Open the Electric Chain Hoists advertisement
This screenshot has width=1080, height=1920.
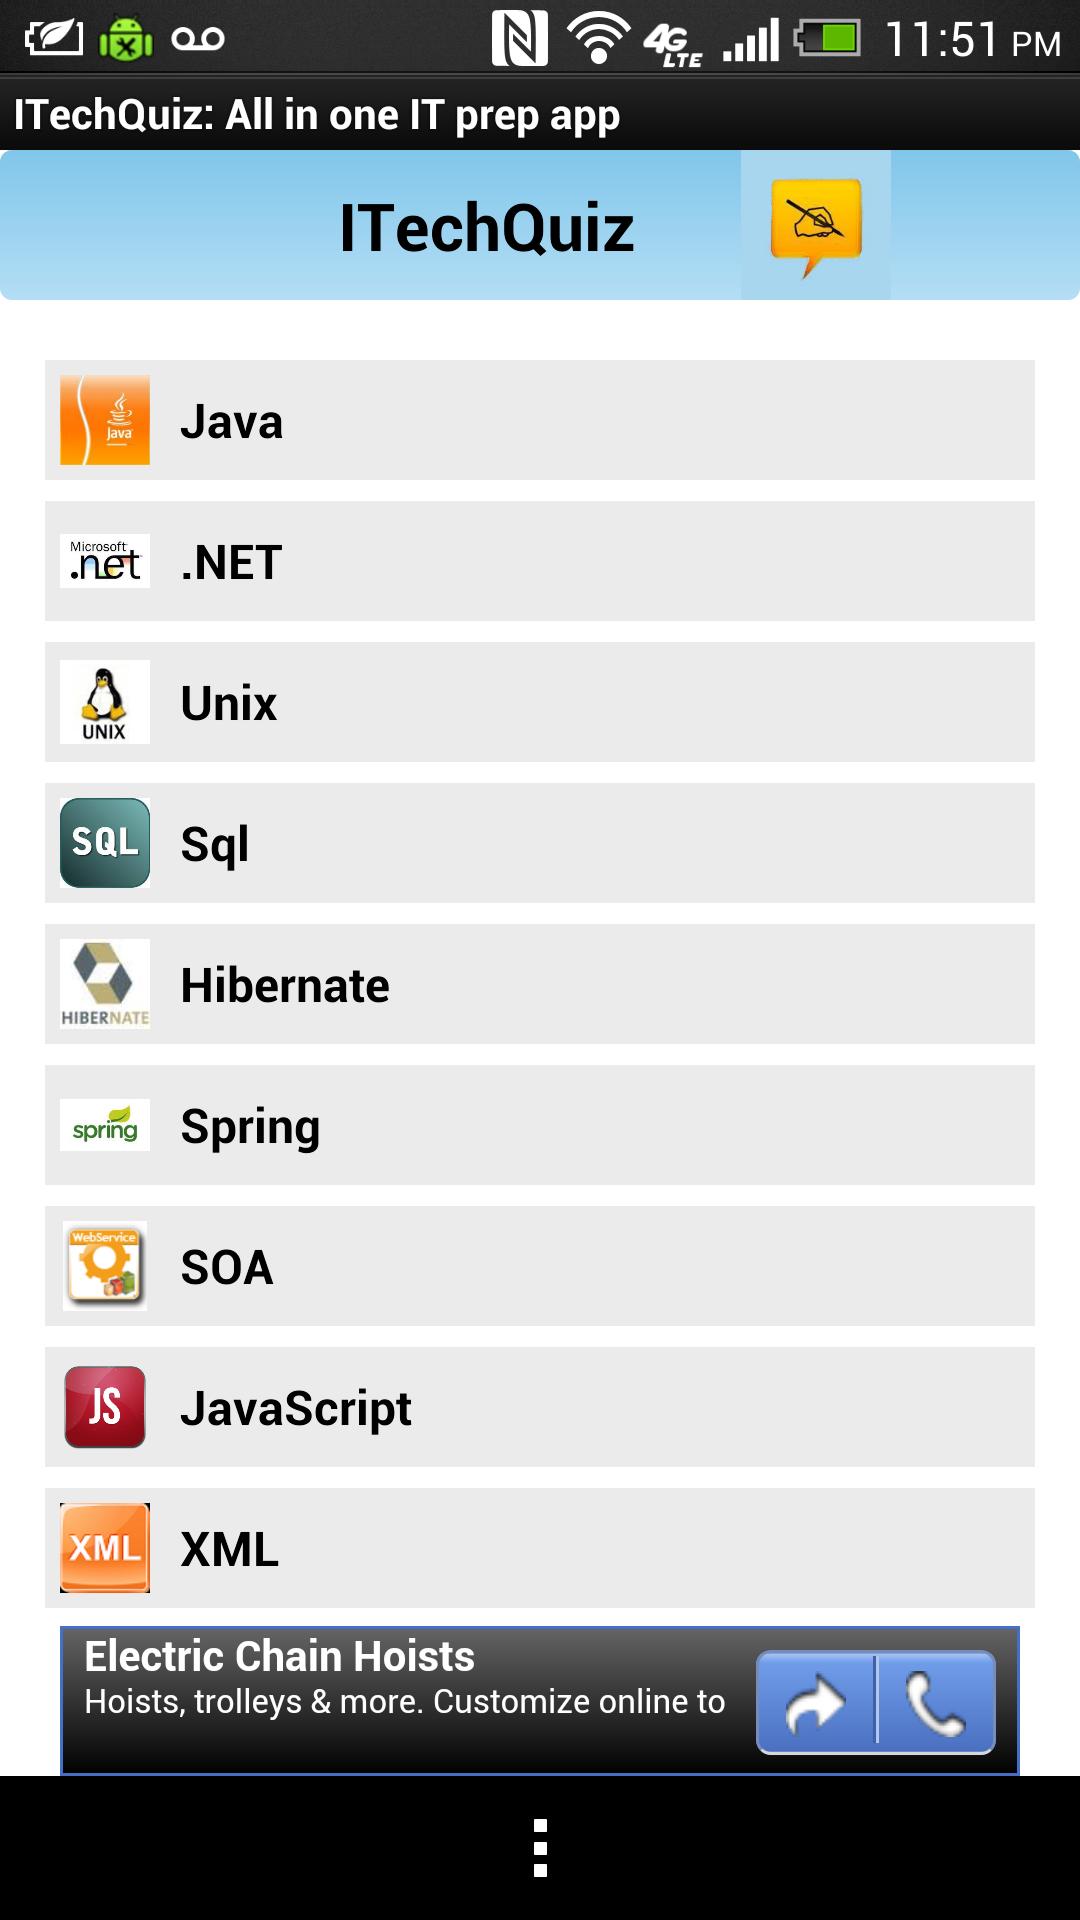(x=400, y=1690)
